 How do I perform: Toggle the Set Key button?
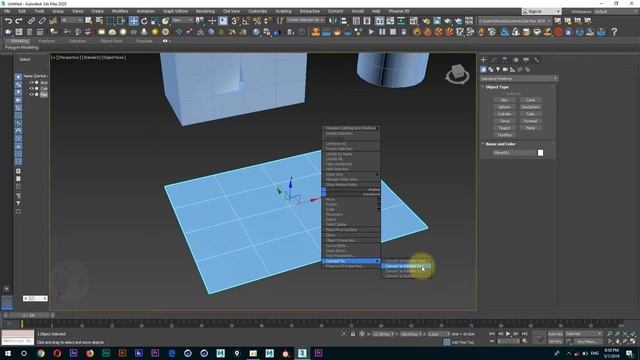click(555, 341)
